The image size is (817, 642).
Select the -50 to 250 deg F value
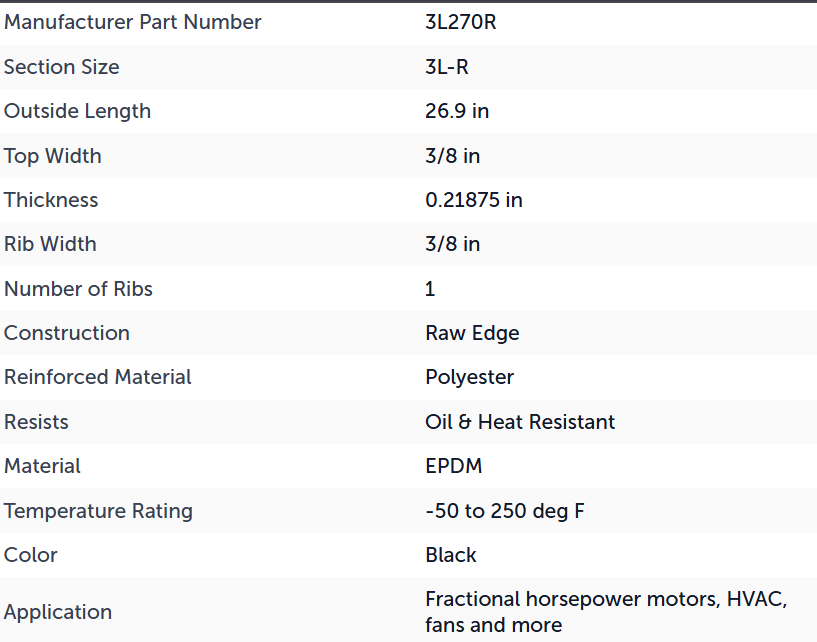[x=505, y=511]
